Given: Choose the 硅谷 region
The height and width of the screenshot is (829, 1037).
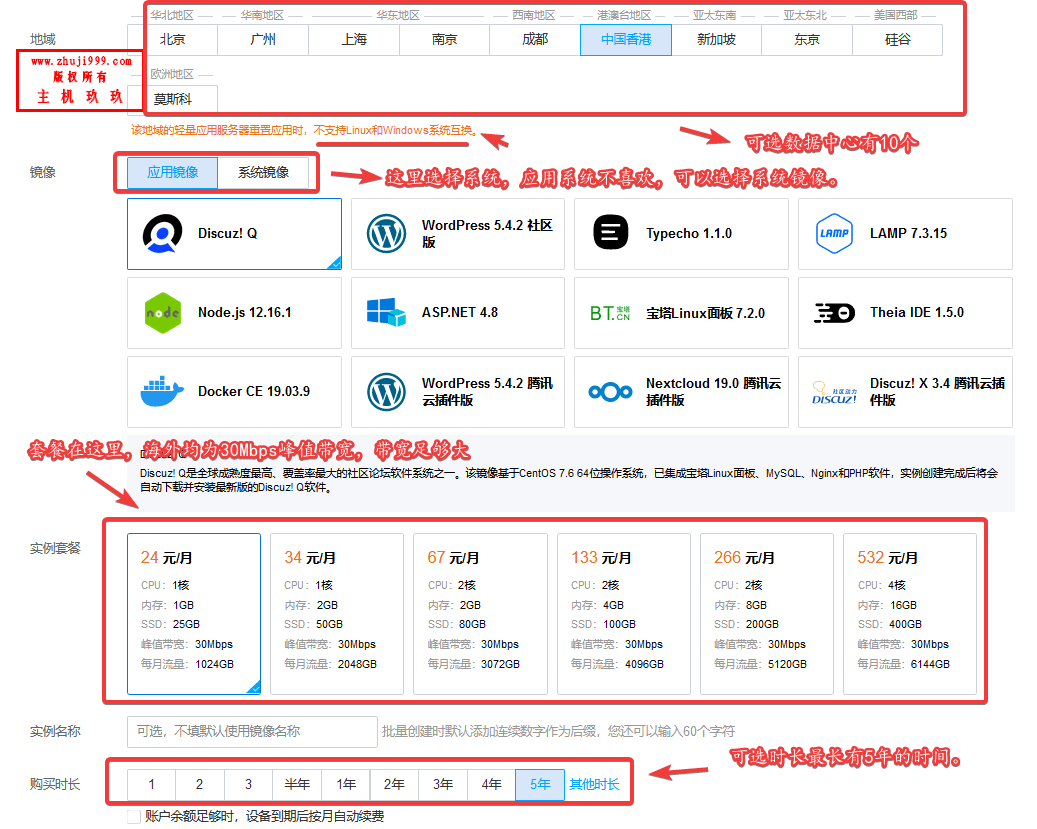Looking at the screenshot, I should coord(897,40).
